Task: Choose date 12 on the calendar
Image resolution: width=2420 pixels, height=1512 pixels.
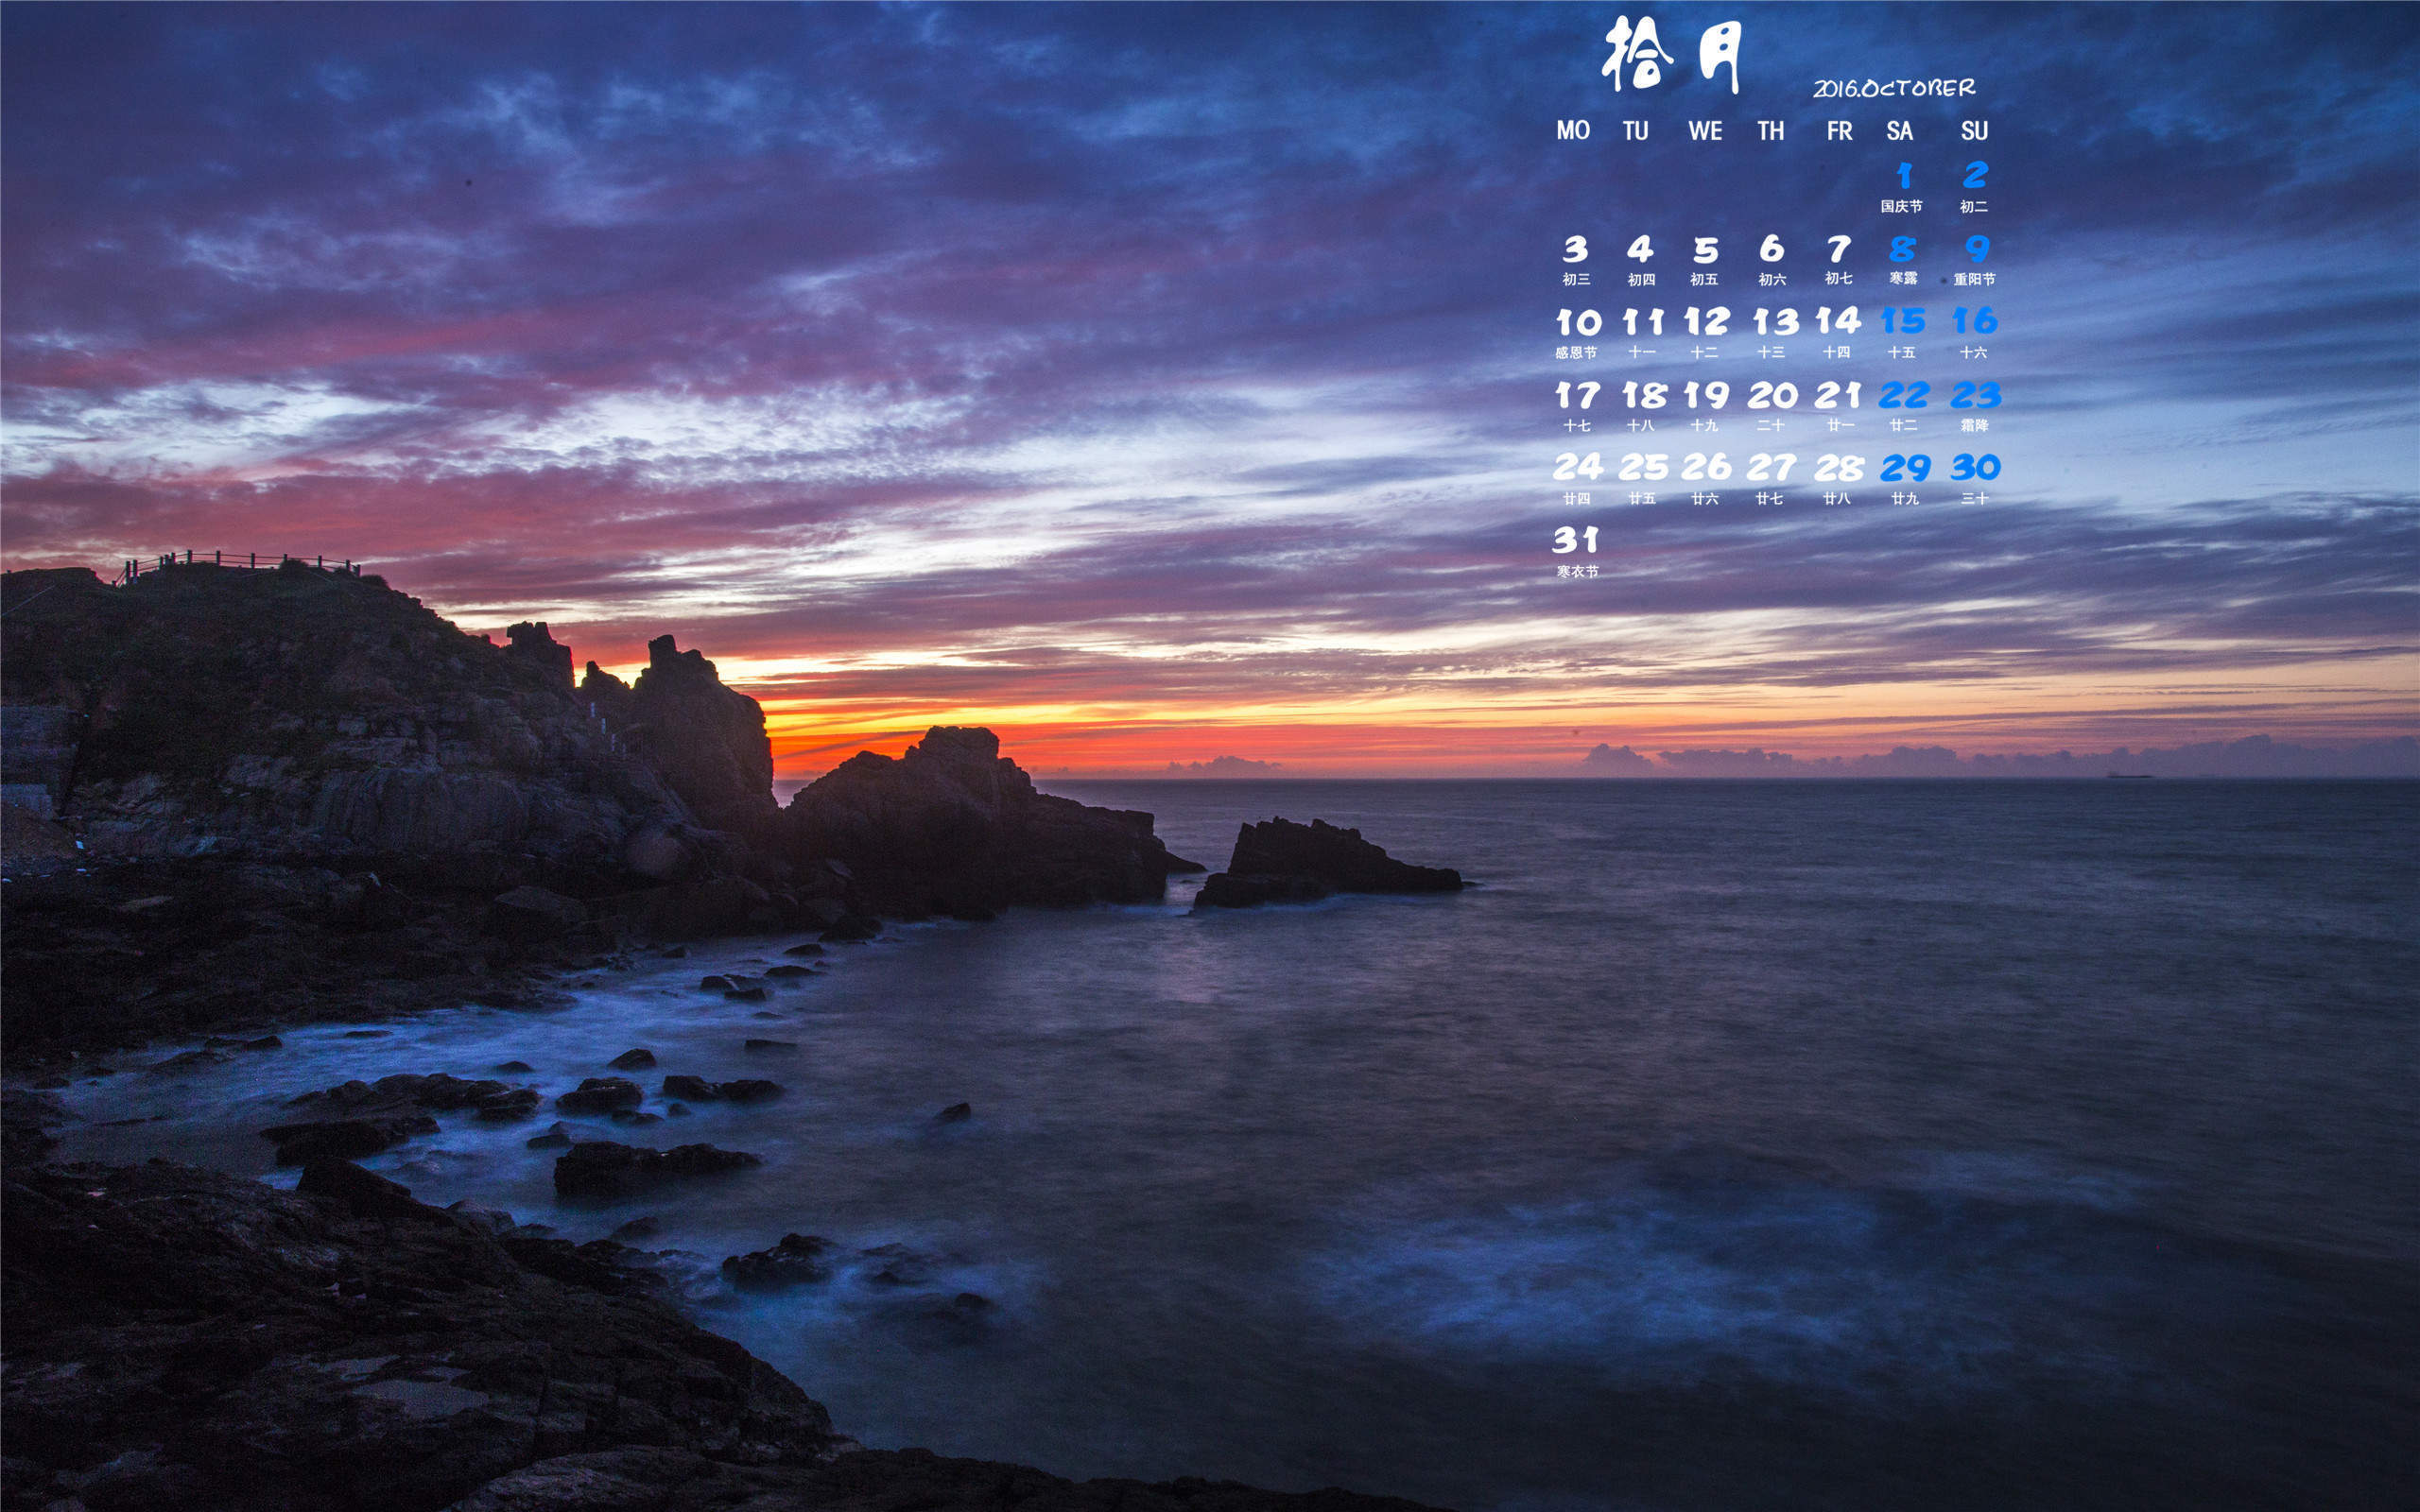Action: coord(1707,321)
